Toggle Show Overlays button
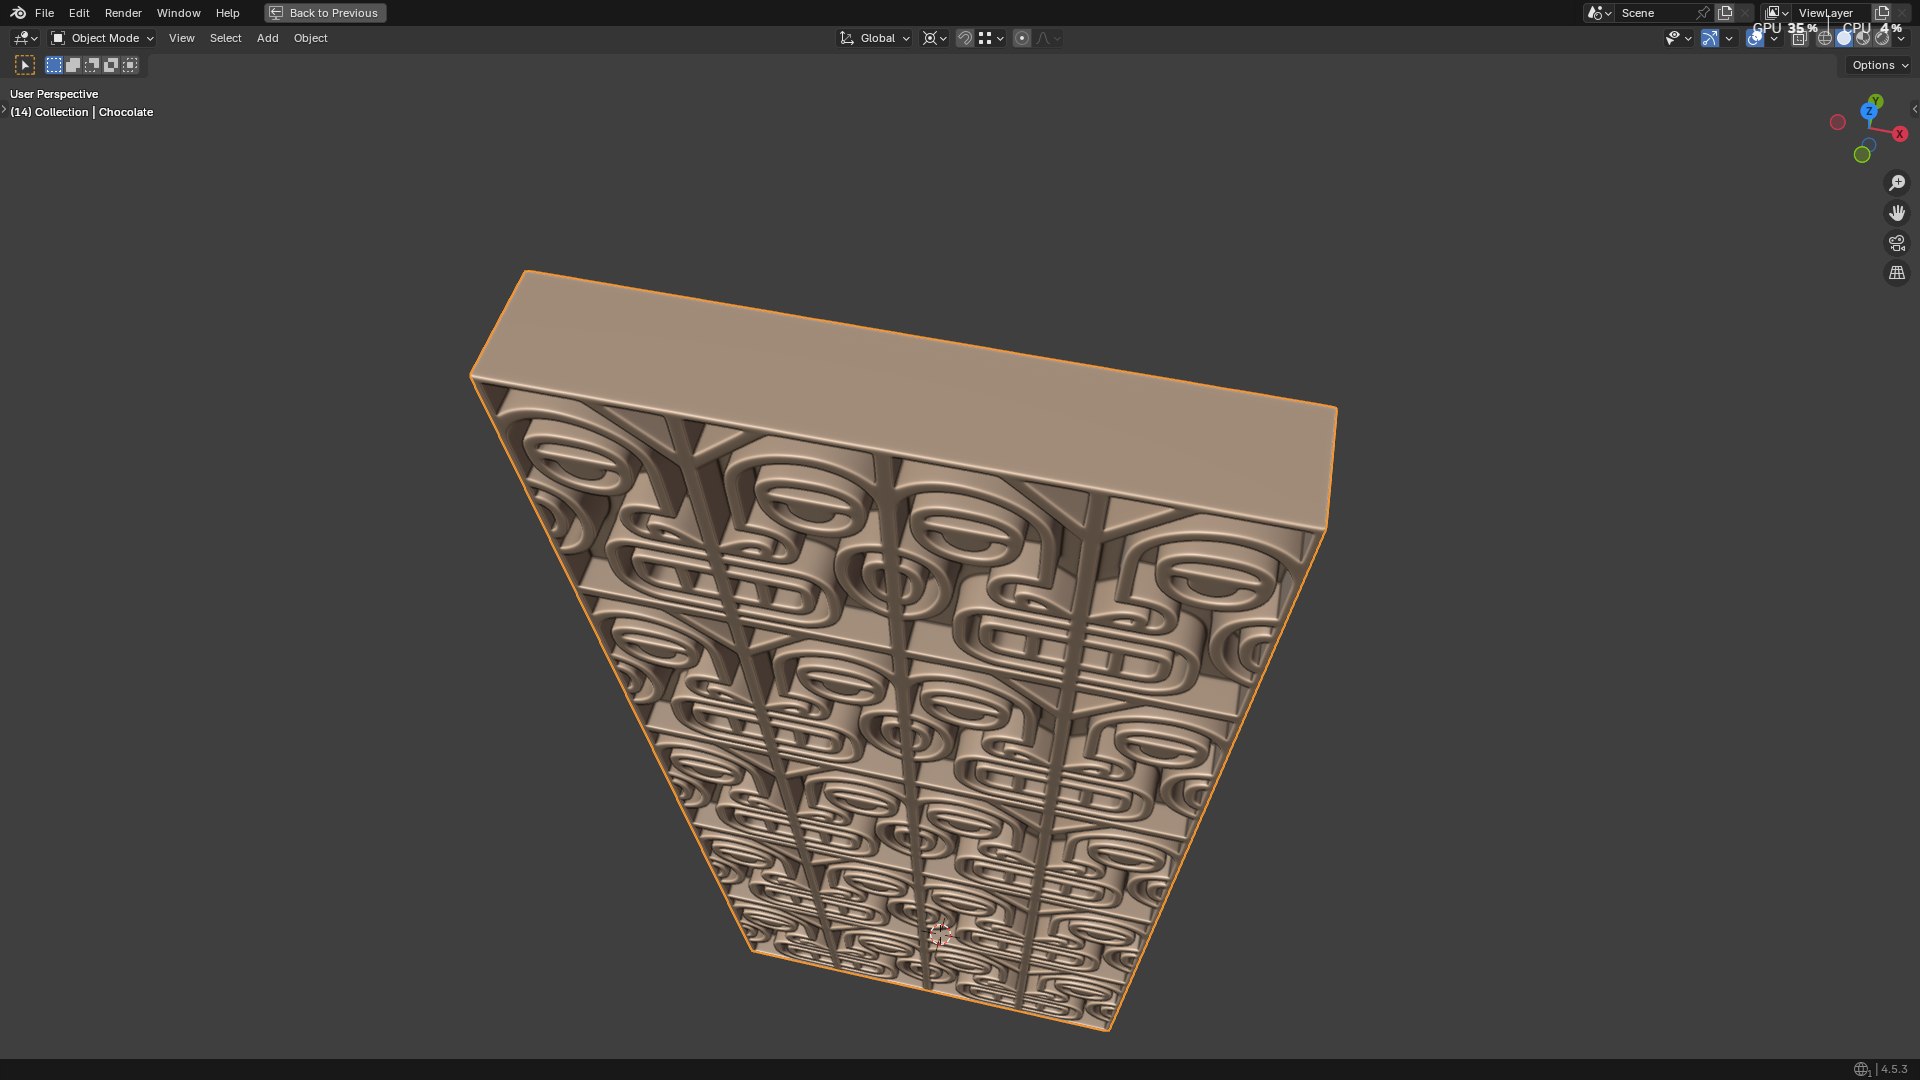This screenshot has height=1080, width=1920. click(1755, 38)
